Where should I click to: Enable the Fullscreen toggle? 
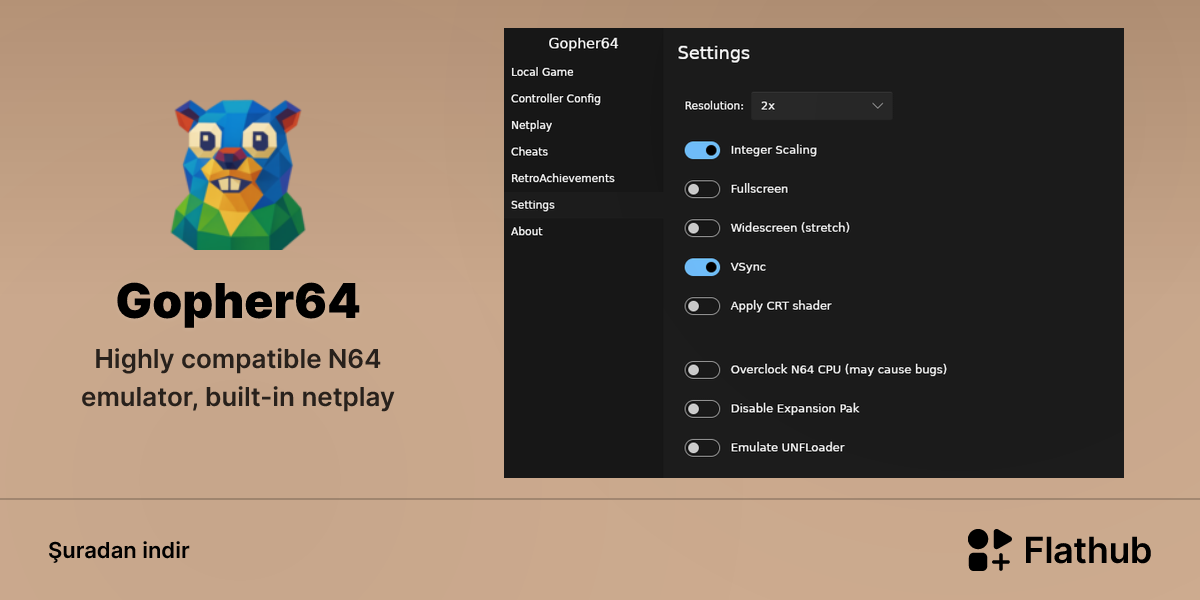point(702,189)
